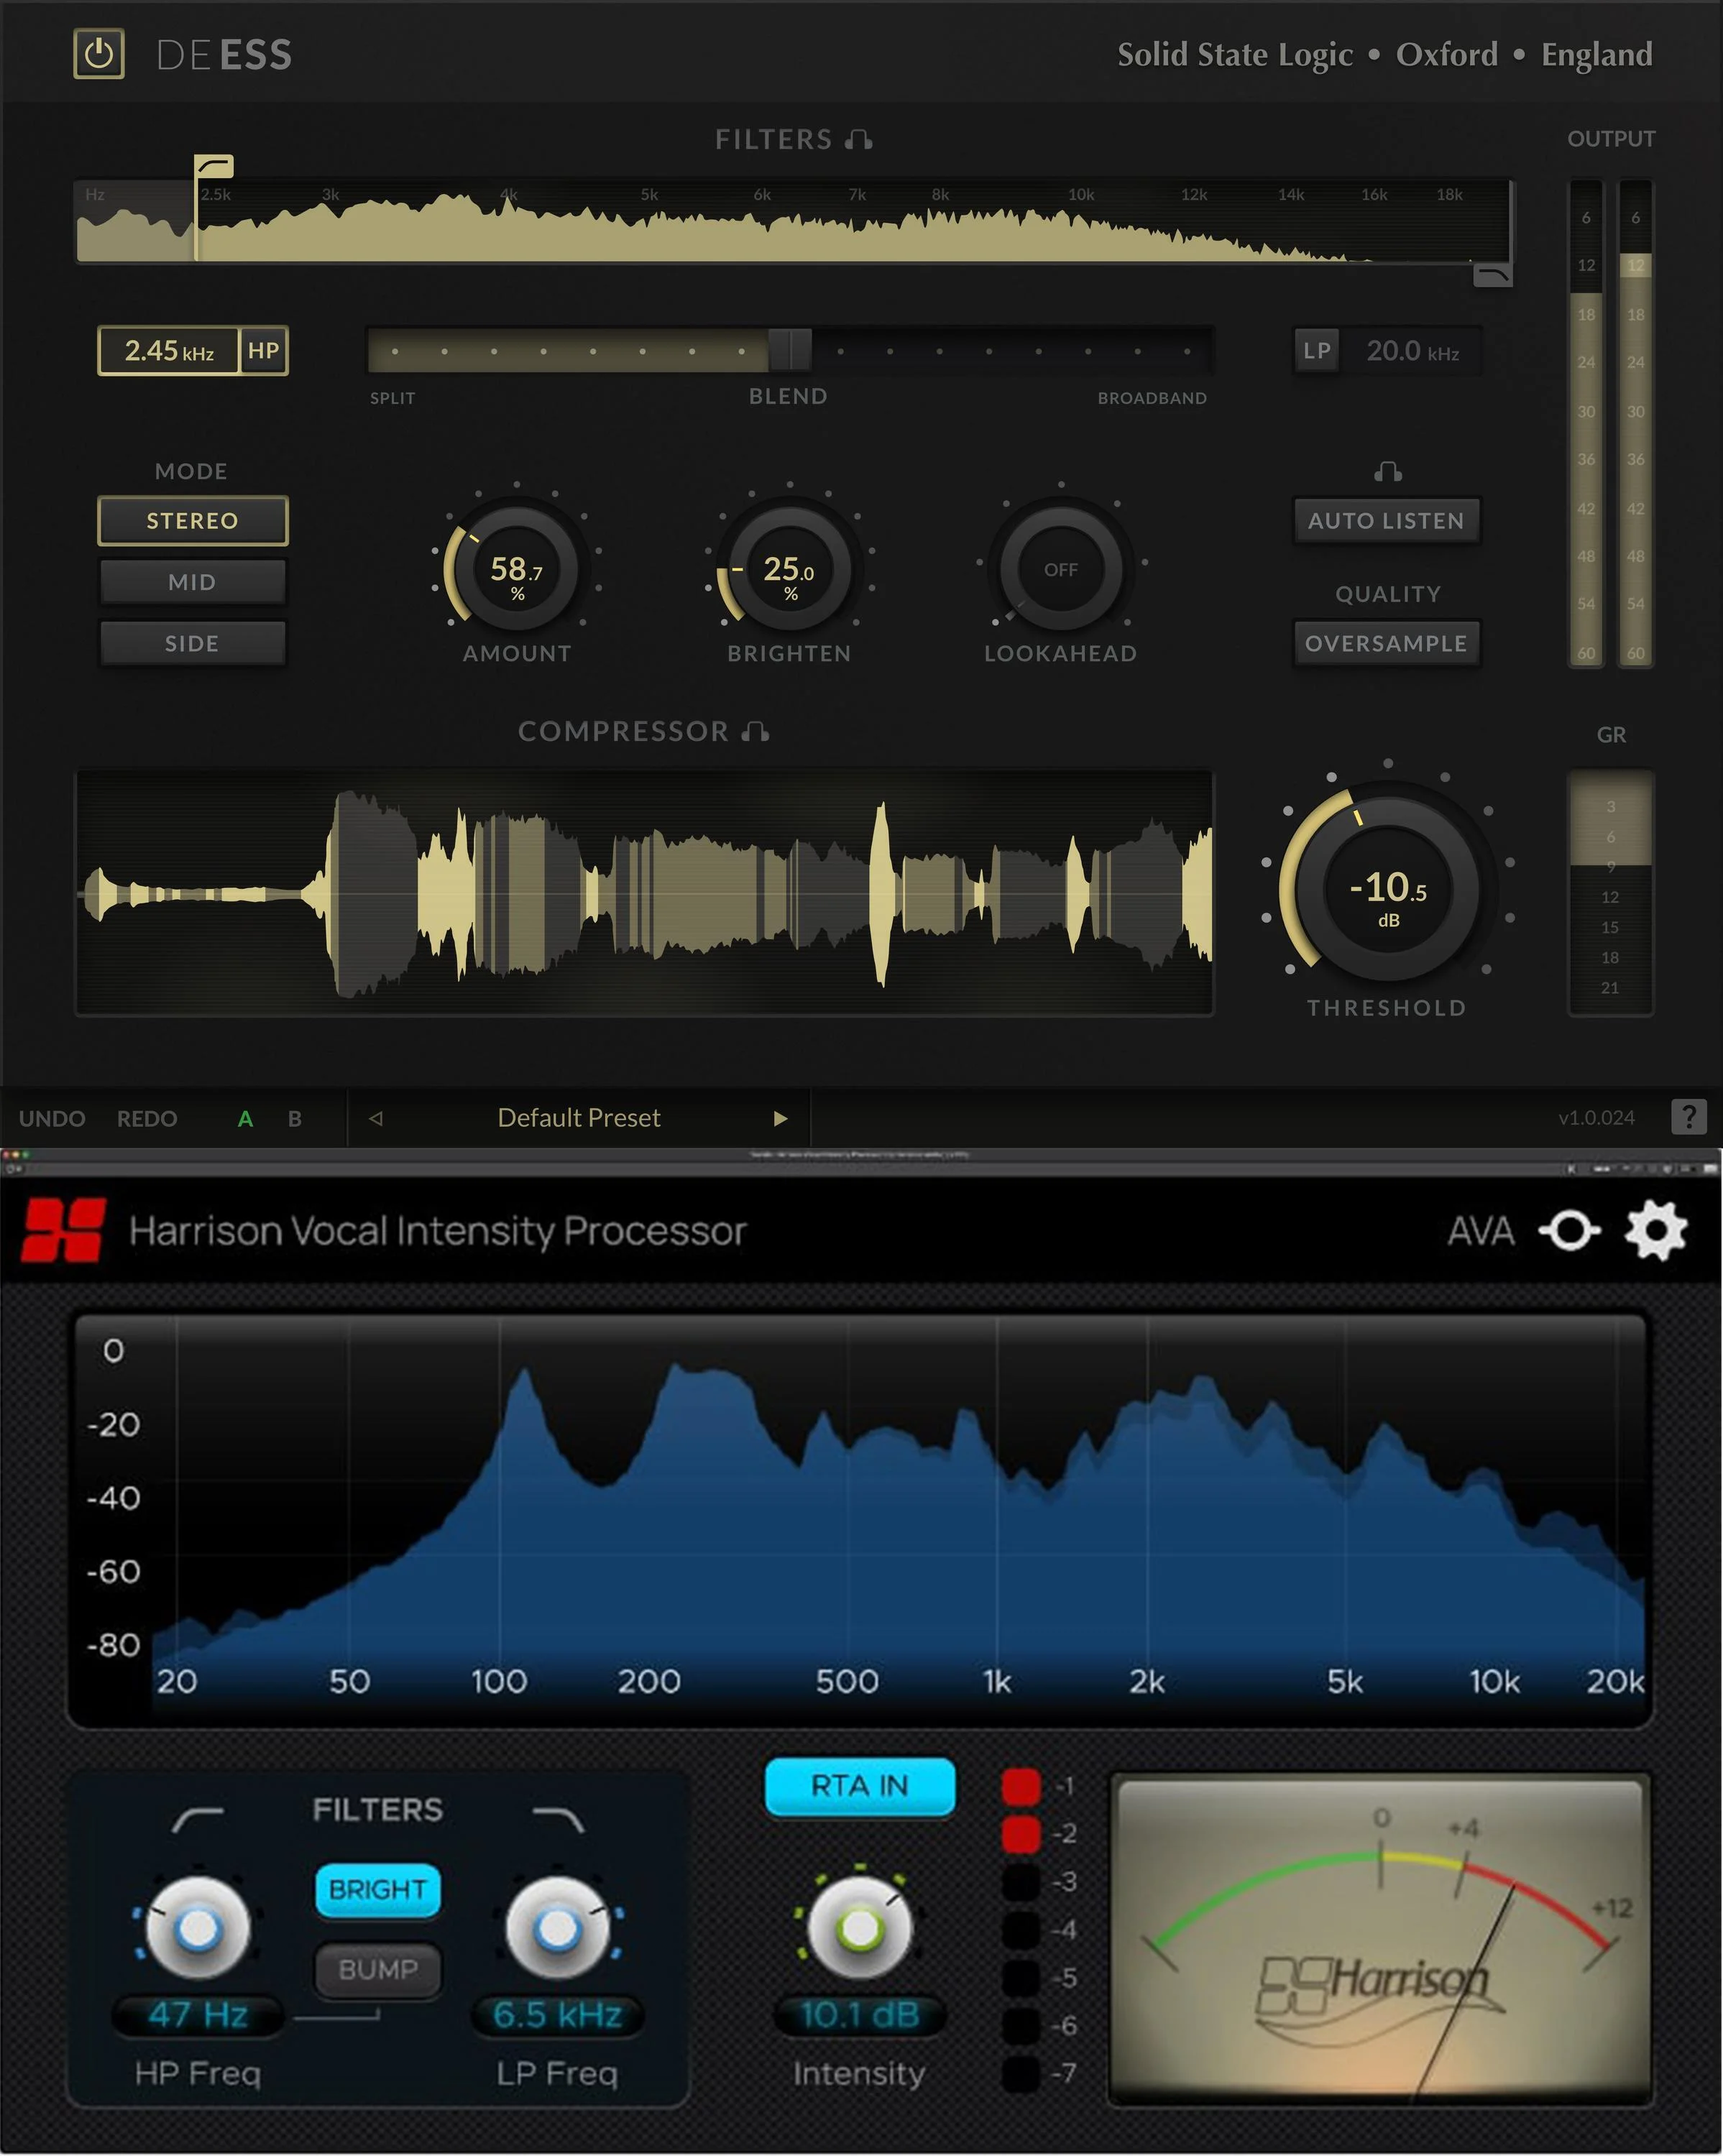Click the left output level meter
Viewport: 1723px width, 2156px height.
tap(1586, 424)
